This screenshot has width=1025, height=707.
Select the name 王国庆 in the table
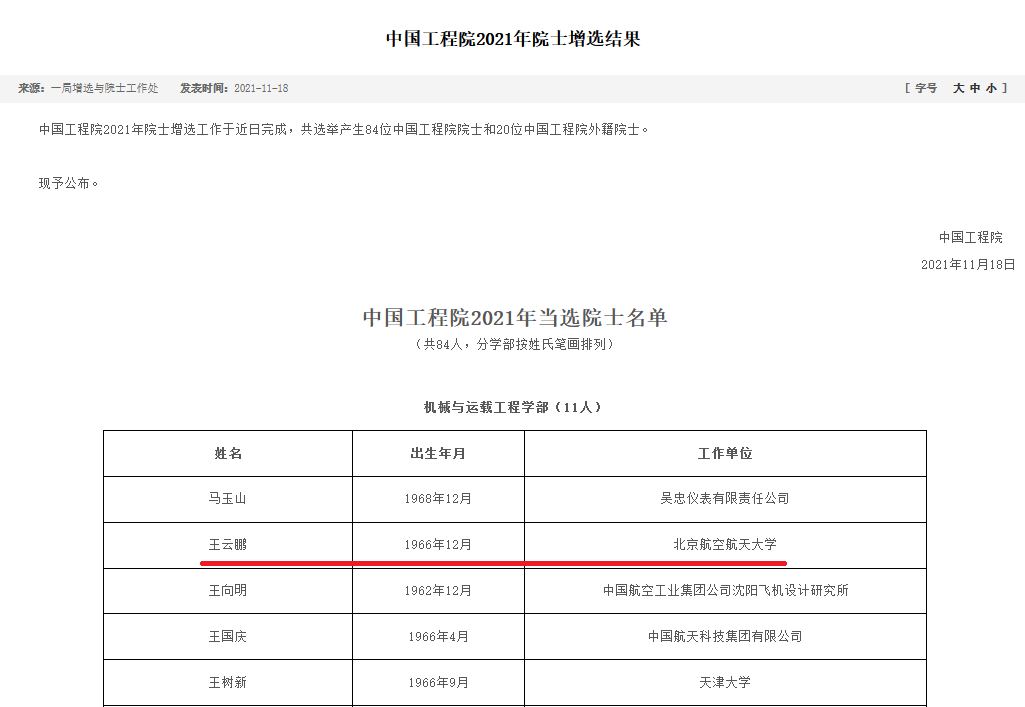228,636
